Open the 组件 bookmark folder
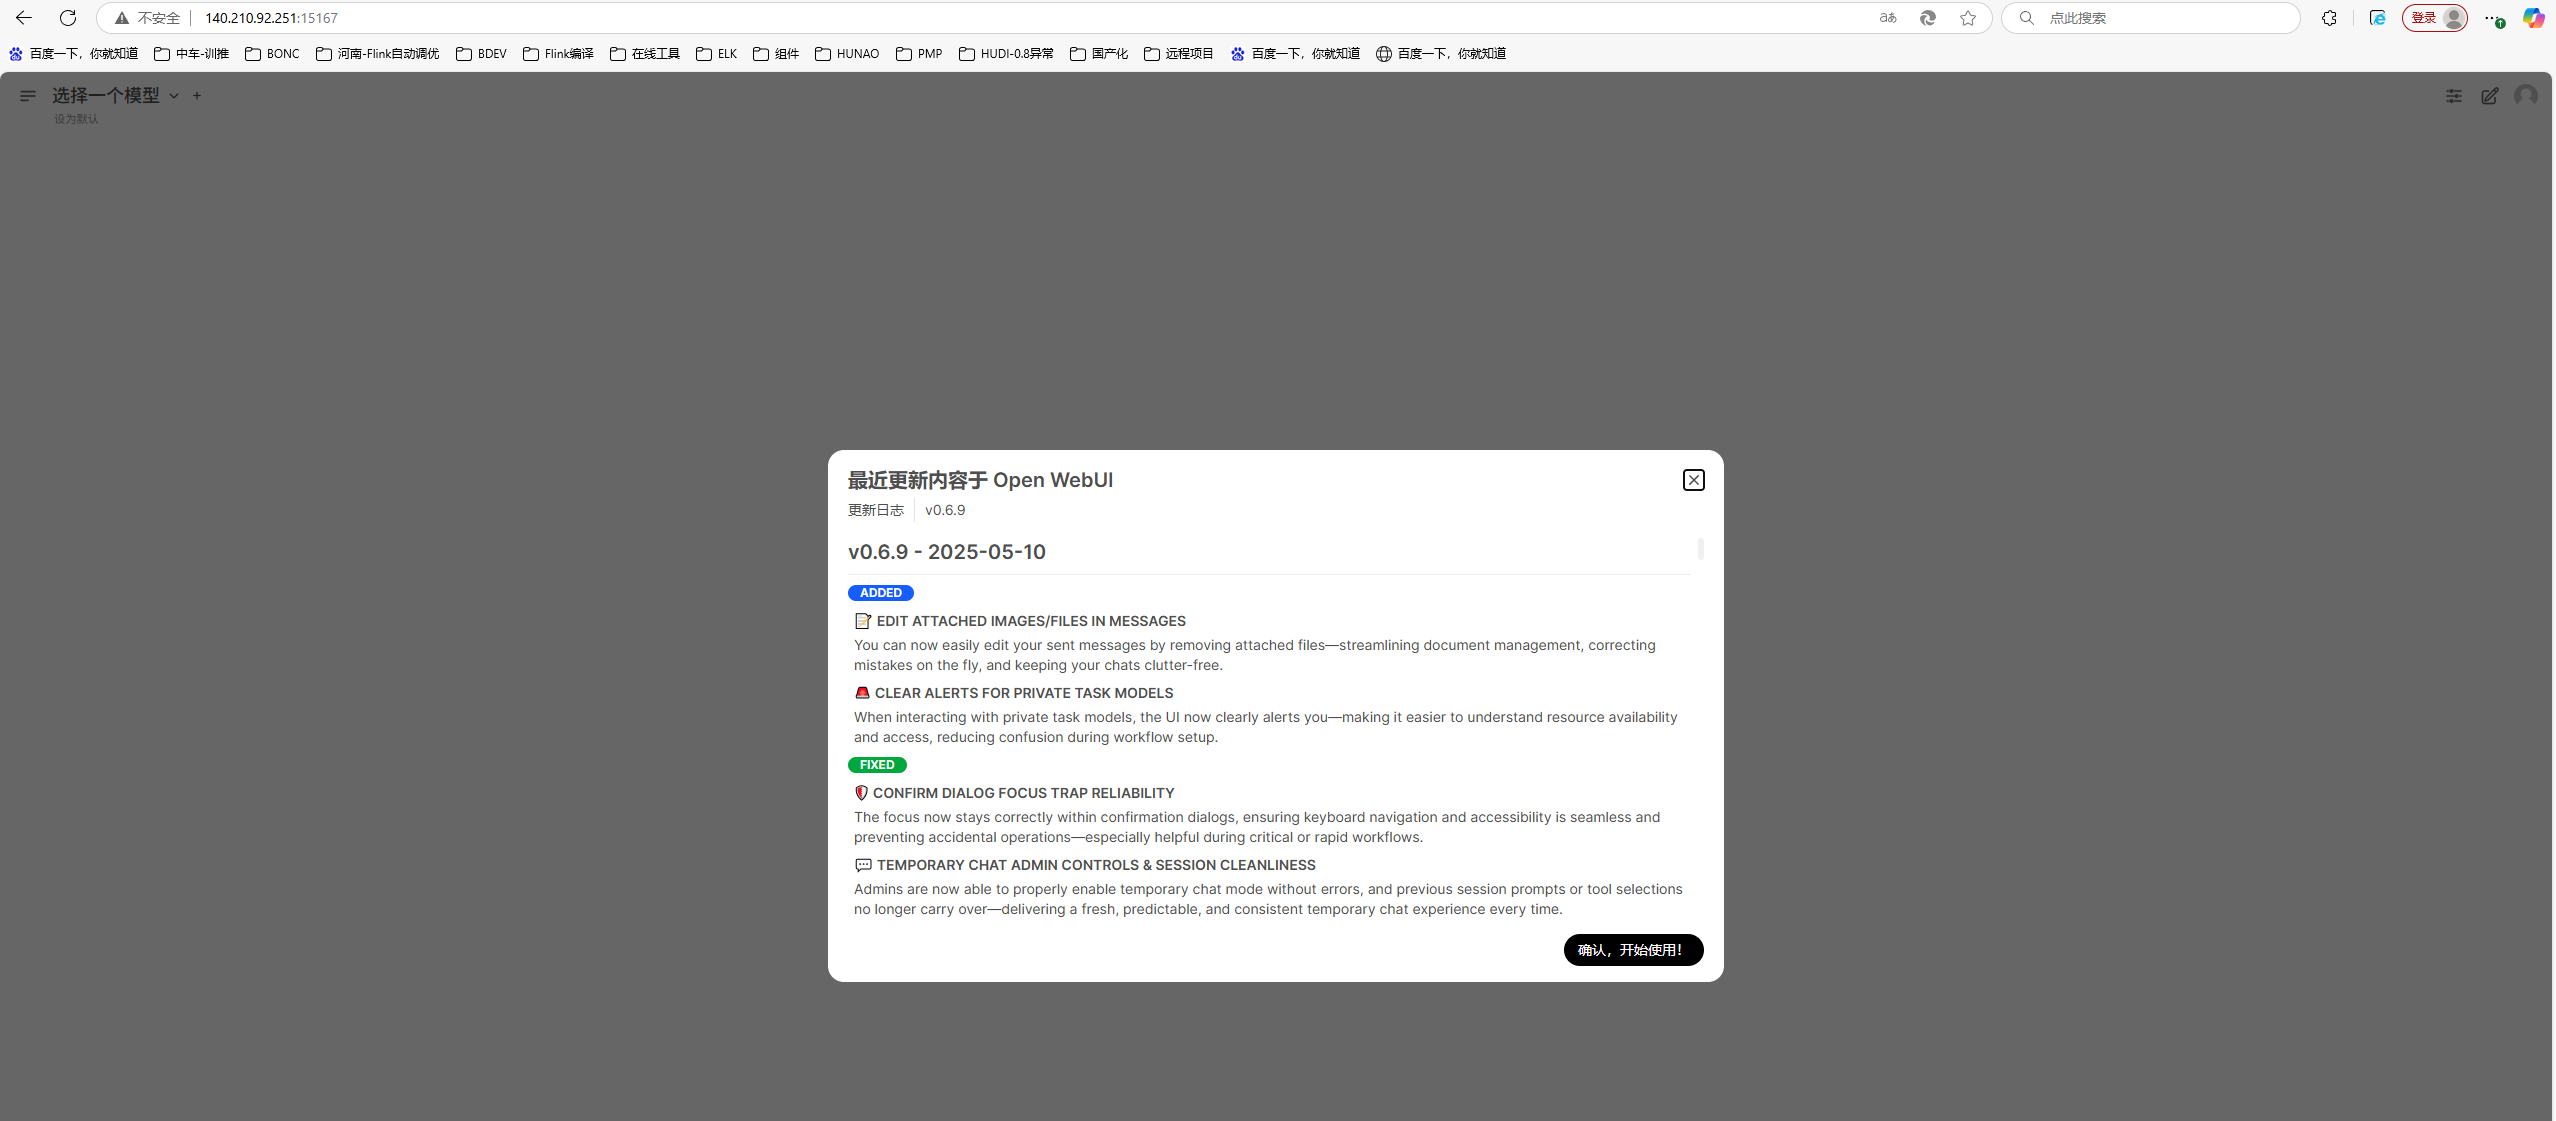Screen dimensions: 2556x1121 (776, 54)
